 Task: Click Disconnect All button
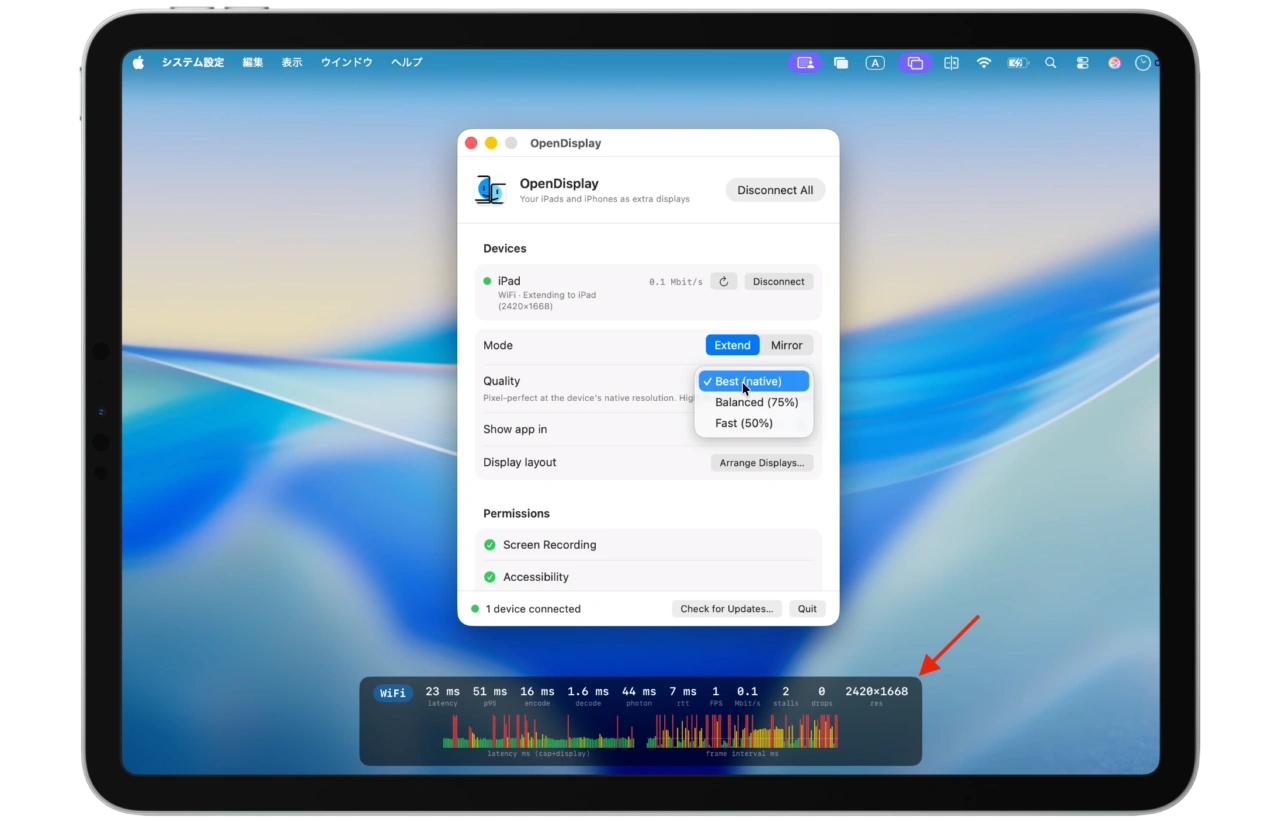click(775, 190)
